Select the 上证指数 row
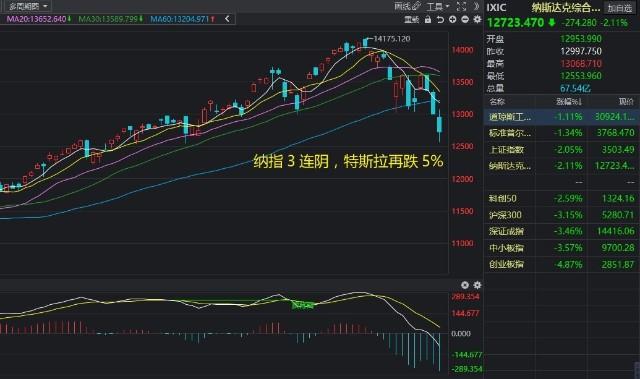 [x=562, y=150]
